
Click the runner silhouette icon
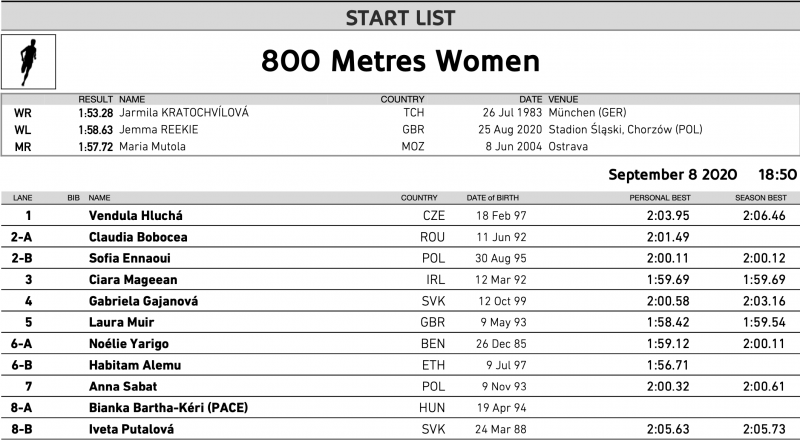29,62
